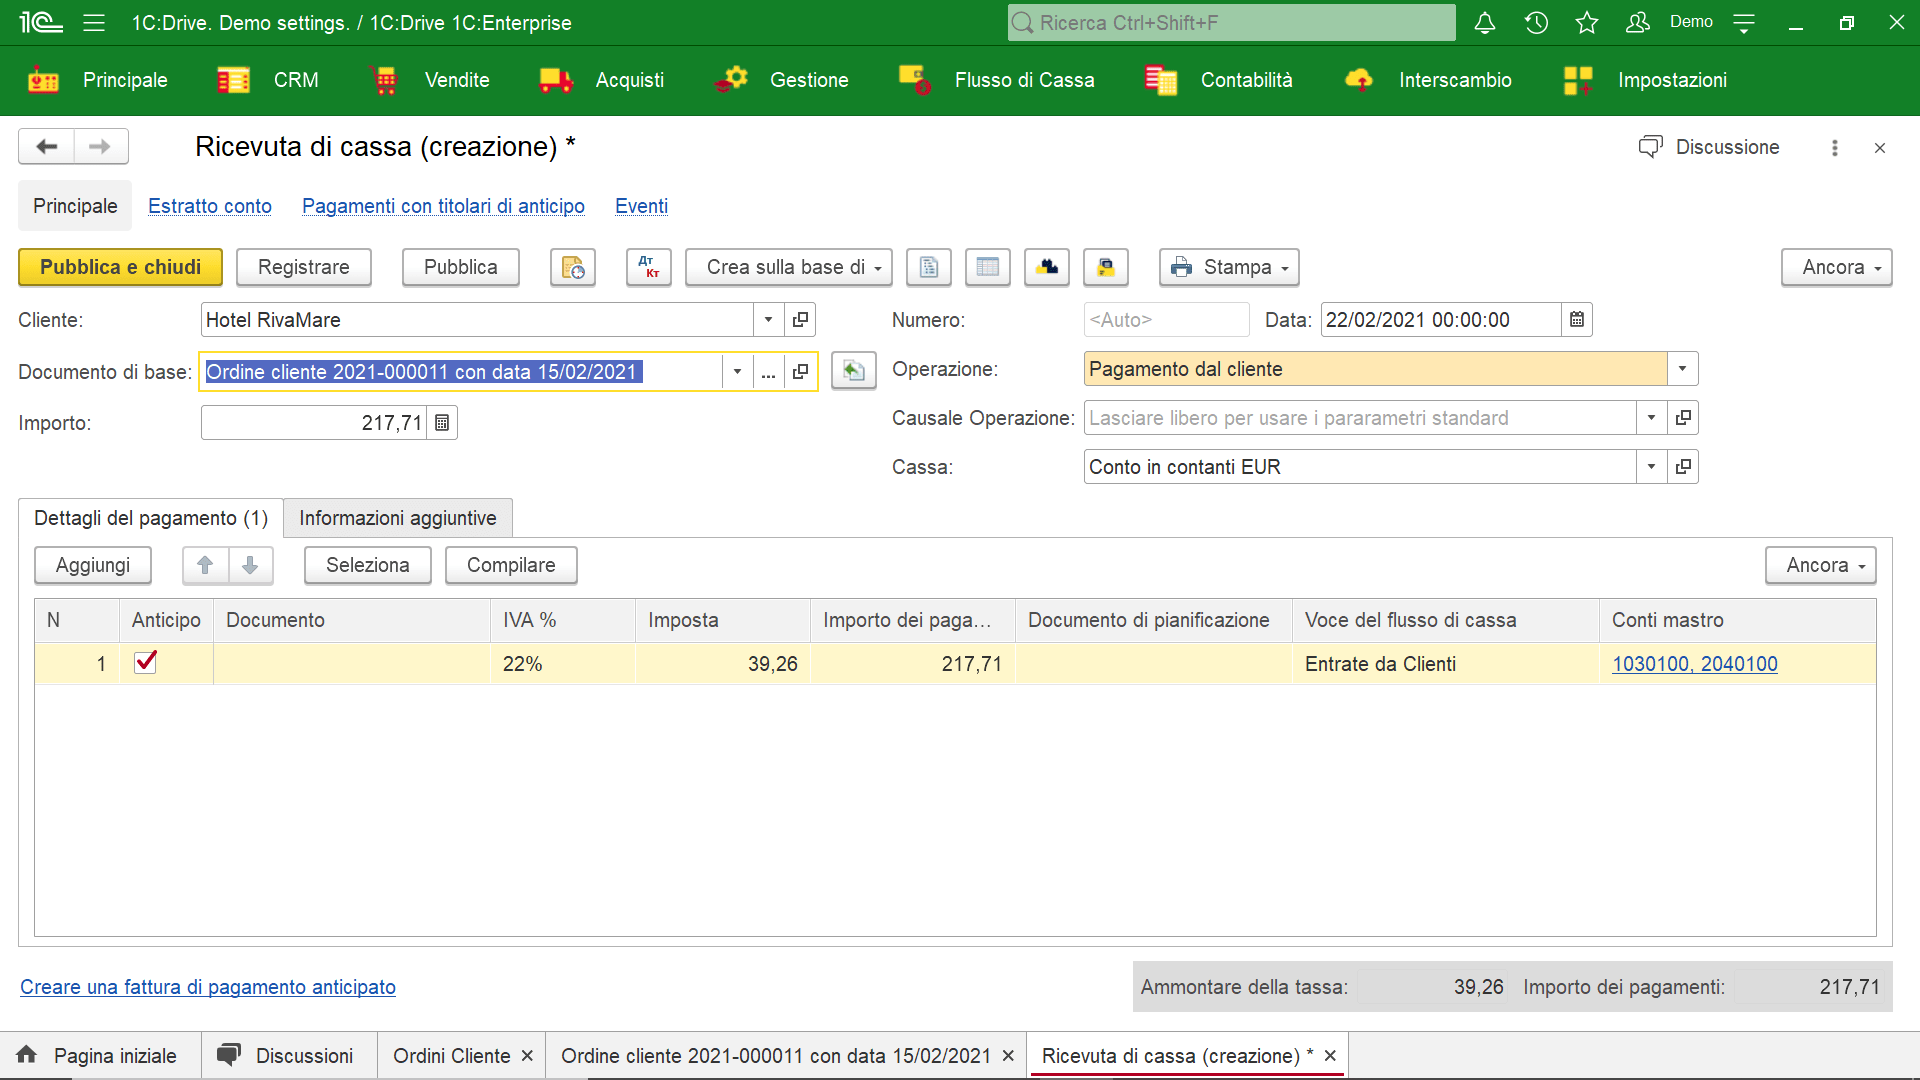Open Flusso di Cassa section
This screenshot has height=1080, width=1920.
(997, 80)
